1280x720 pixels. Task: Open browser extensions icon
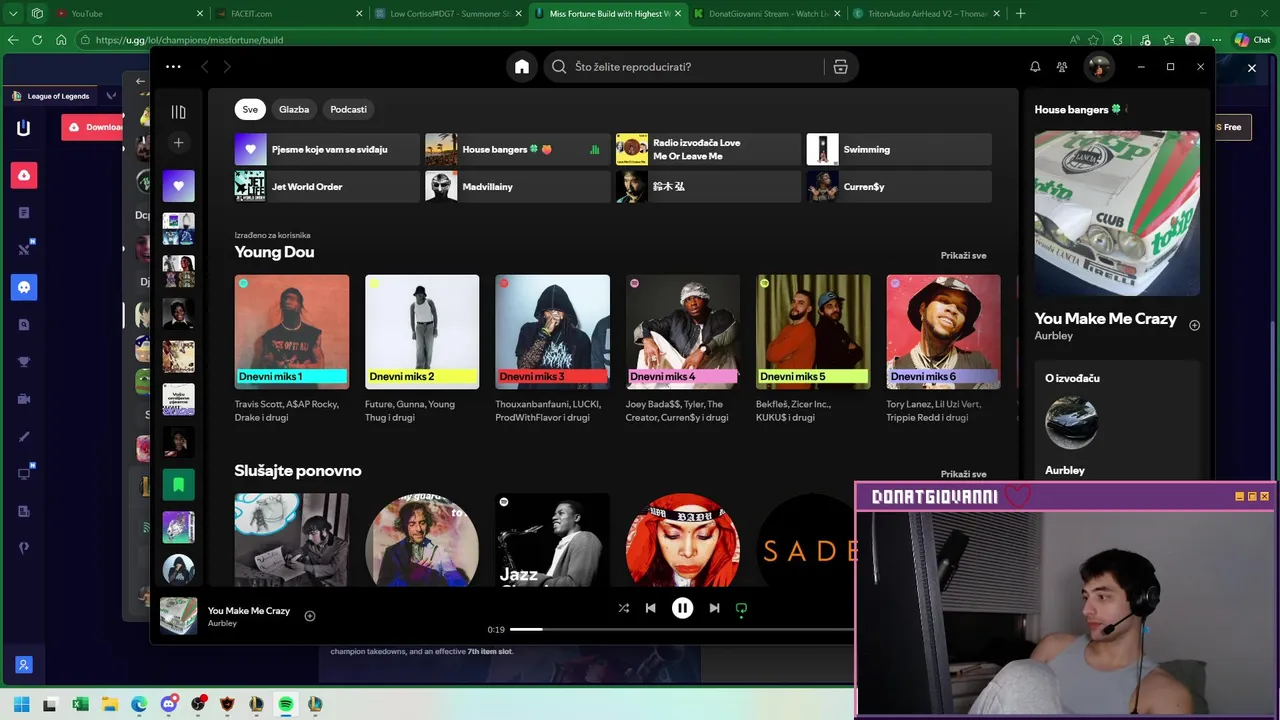click(1117, 40)
